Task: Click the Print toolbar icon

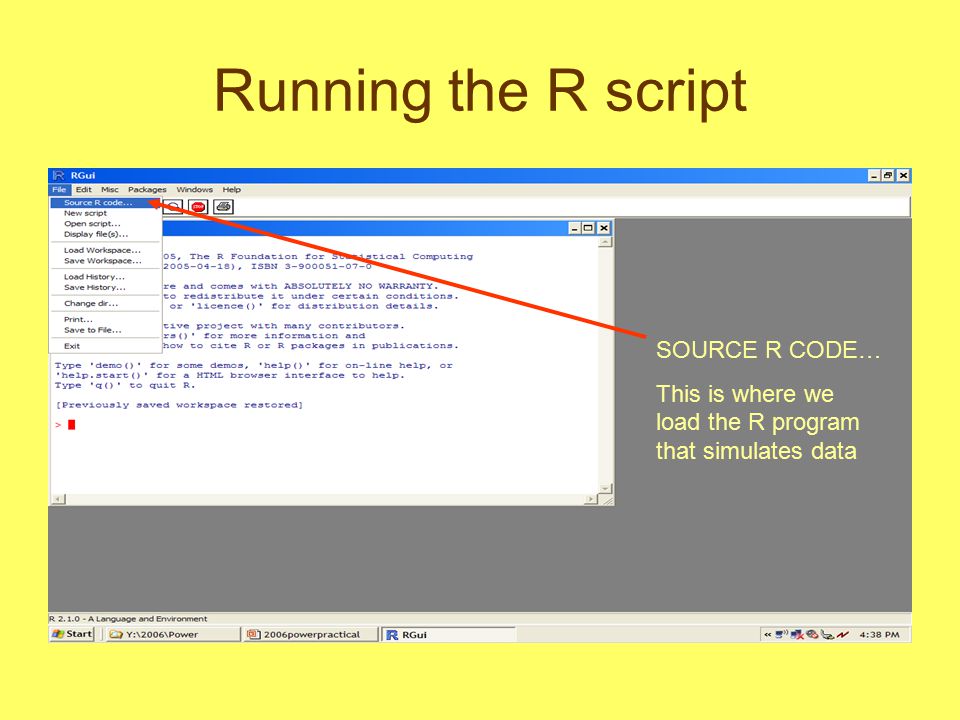Action: tap(223, 207)
